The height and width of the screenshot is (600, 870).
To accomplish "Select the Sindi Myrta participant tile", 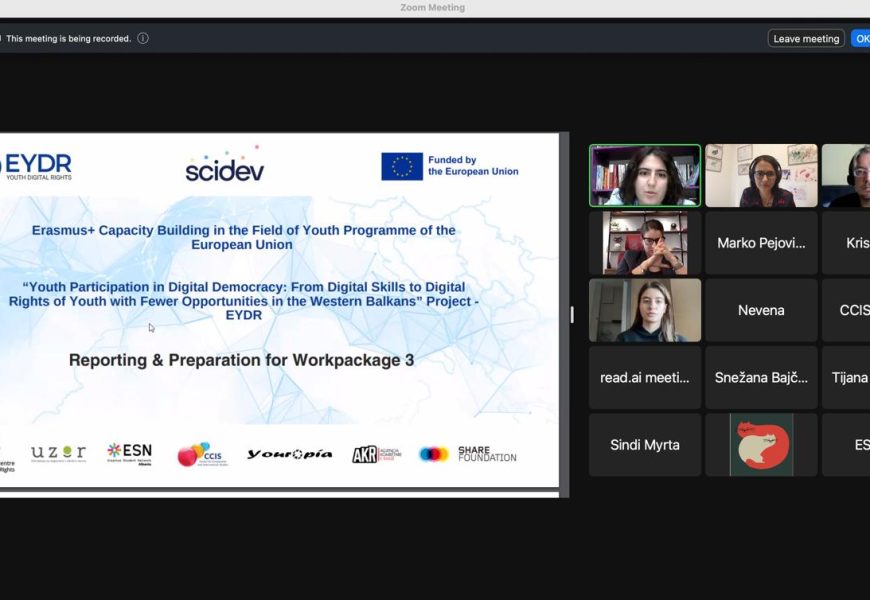I will point(645,444).
